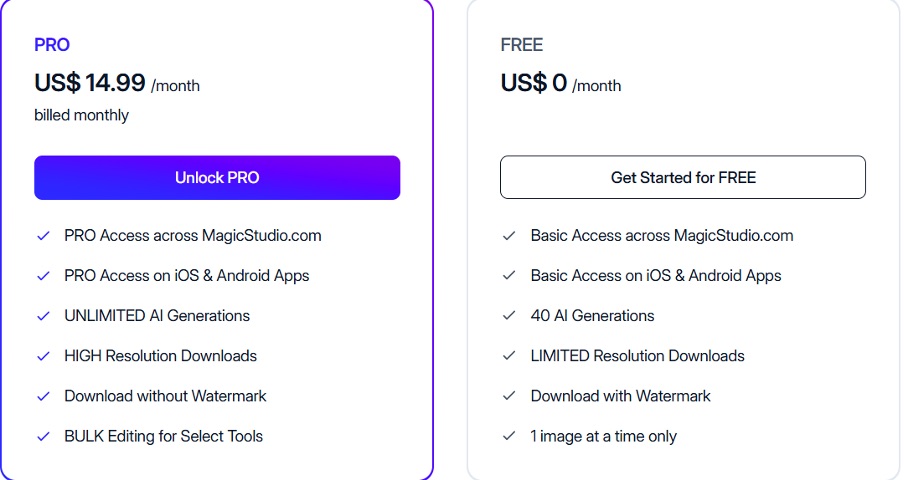Click checkmark beside Download without Watermark

click(43, 396)
